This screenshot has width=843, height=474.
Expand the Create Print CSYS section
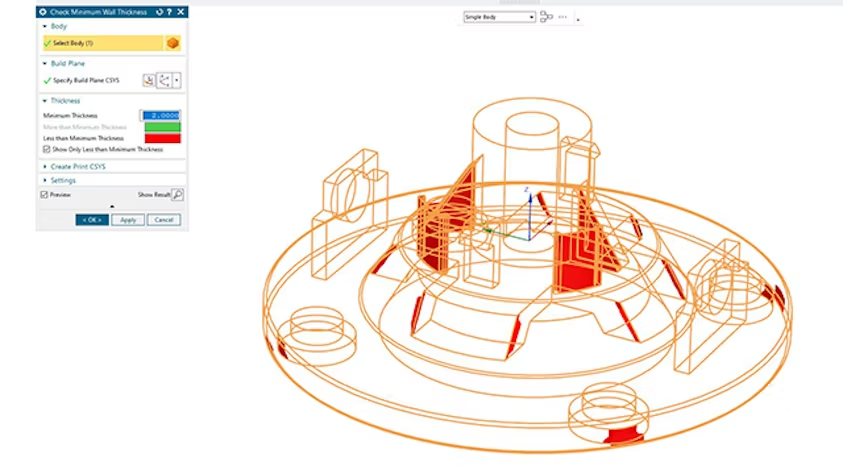coord(78,166)
